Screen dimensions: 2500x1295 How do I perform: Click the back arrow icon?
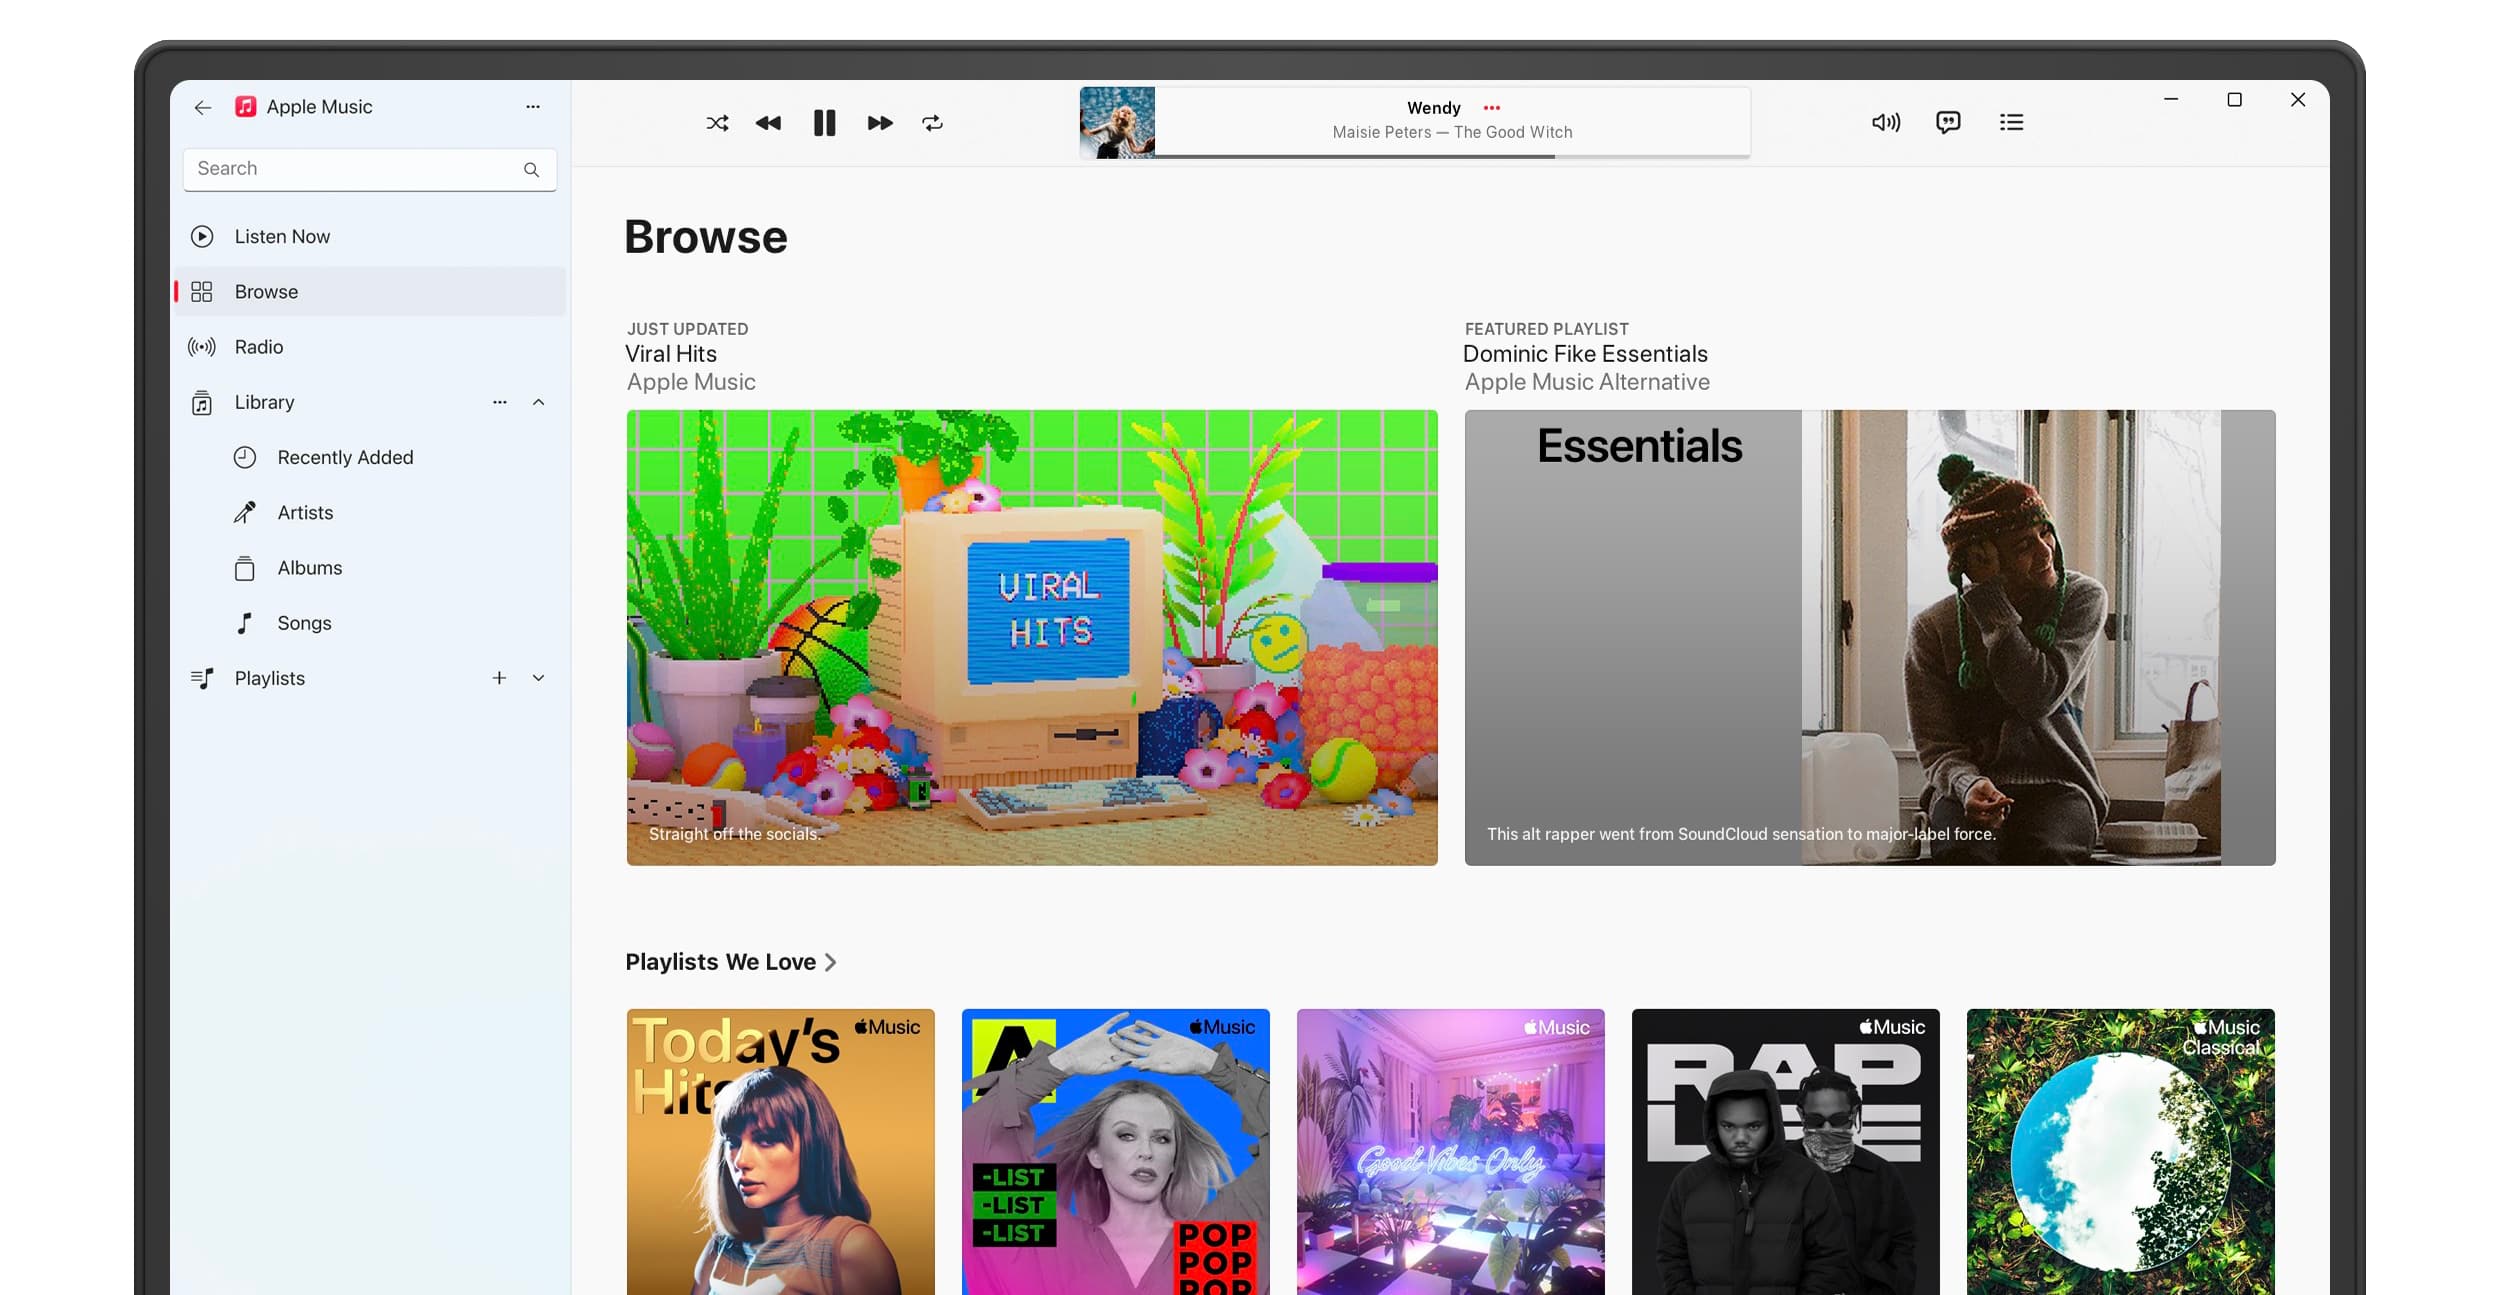click(203, 107)
